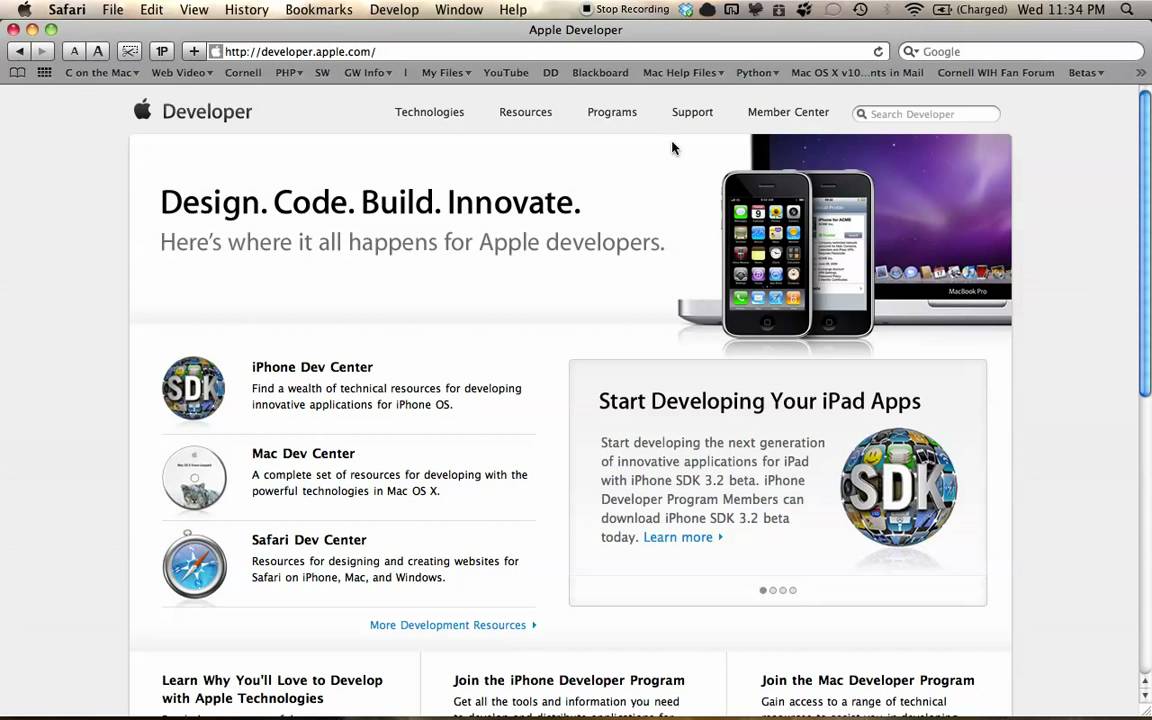The image size is (1152, 720).
Task: Click the large SDK sphere in the iPad banner
Action: pyautogui.click(x=899, y=487)
